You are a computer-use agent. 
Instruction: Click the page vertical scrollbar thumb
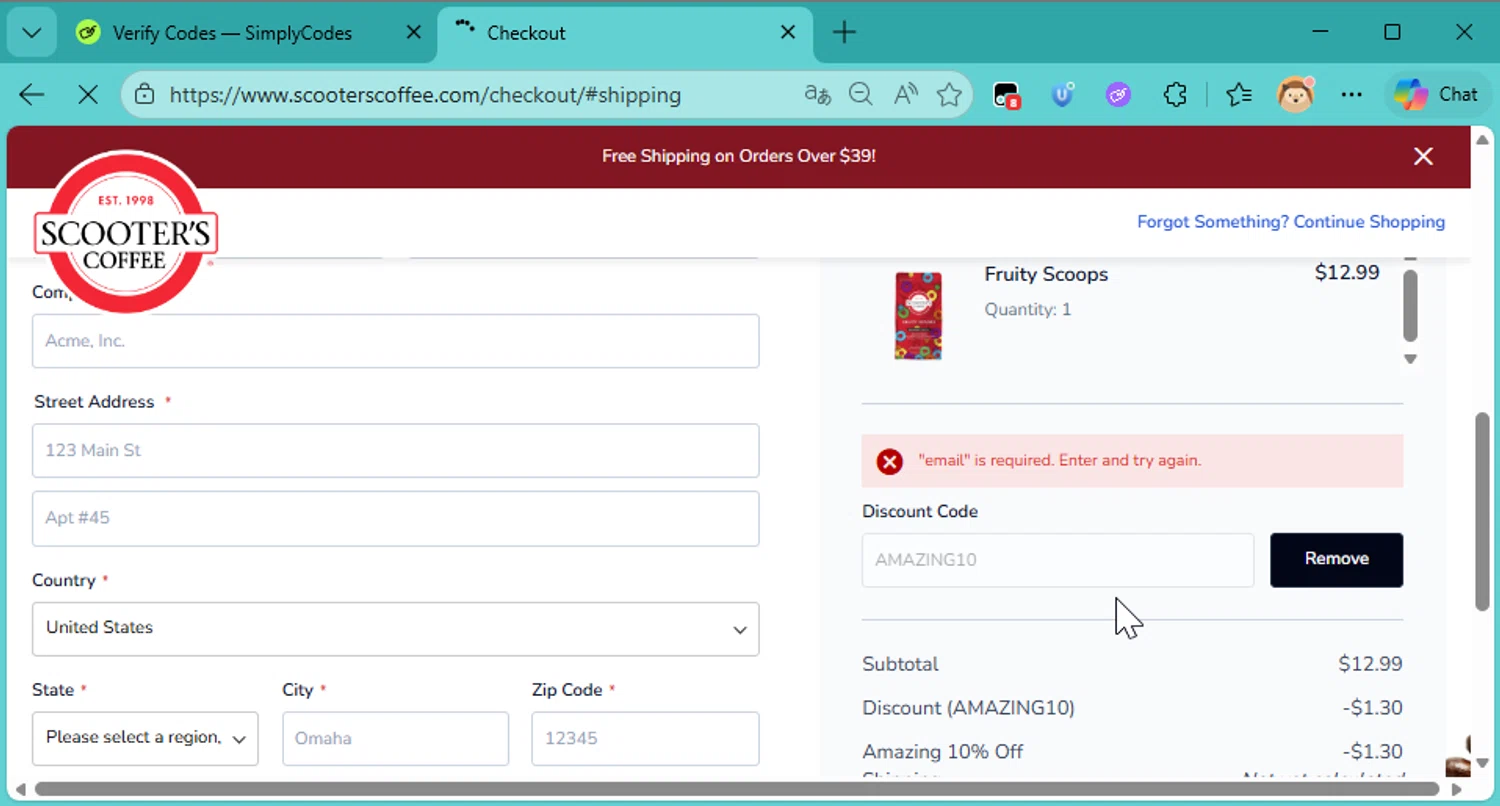click(x=1482, y=511)
